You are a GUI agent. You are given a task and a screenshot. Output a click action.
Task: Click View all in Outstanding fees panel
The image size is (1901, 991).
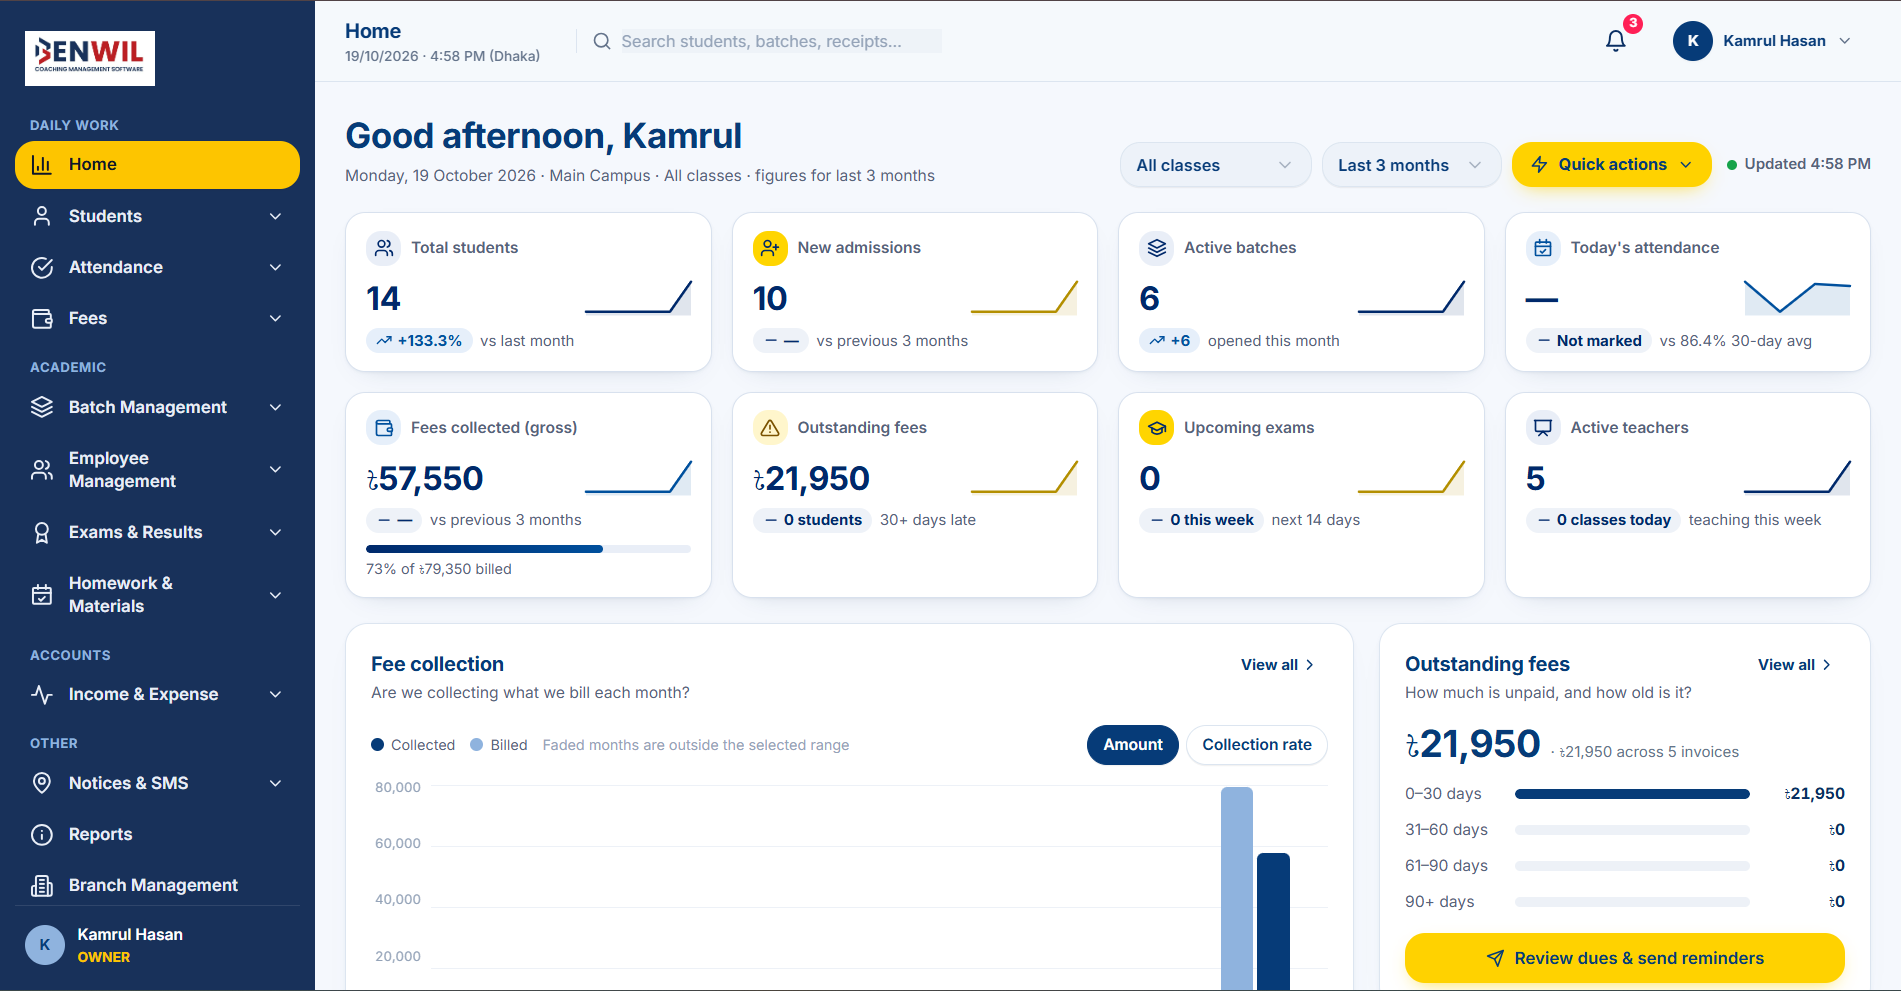1794,665
